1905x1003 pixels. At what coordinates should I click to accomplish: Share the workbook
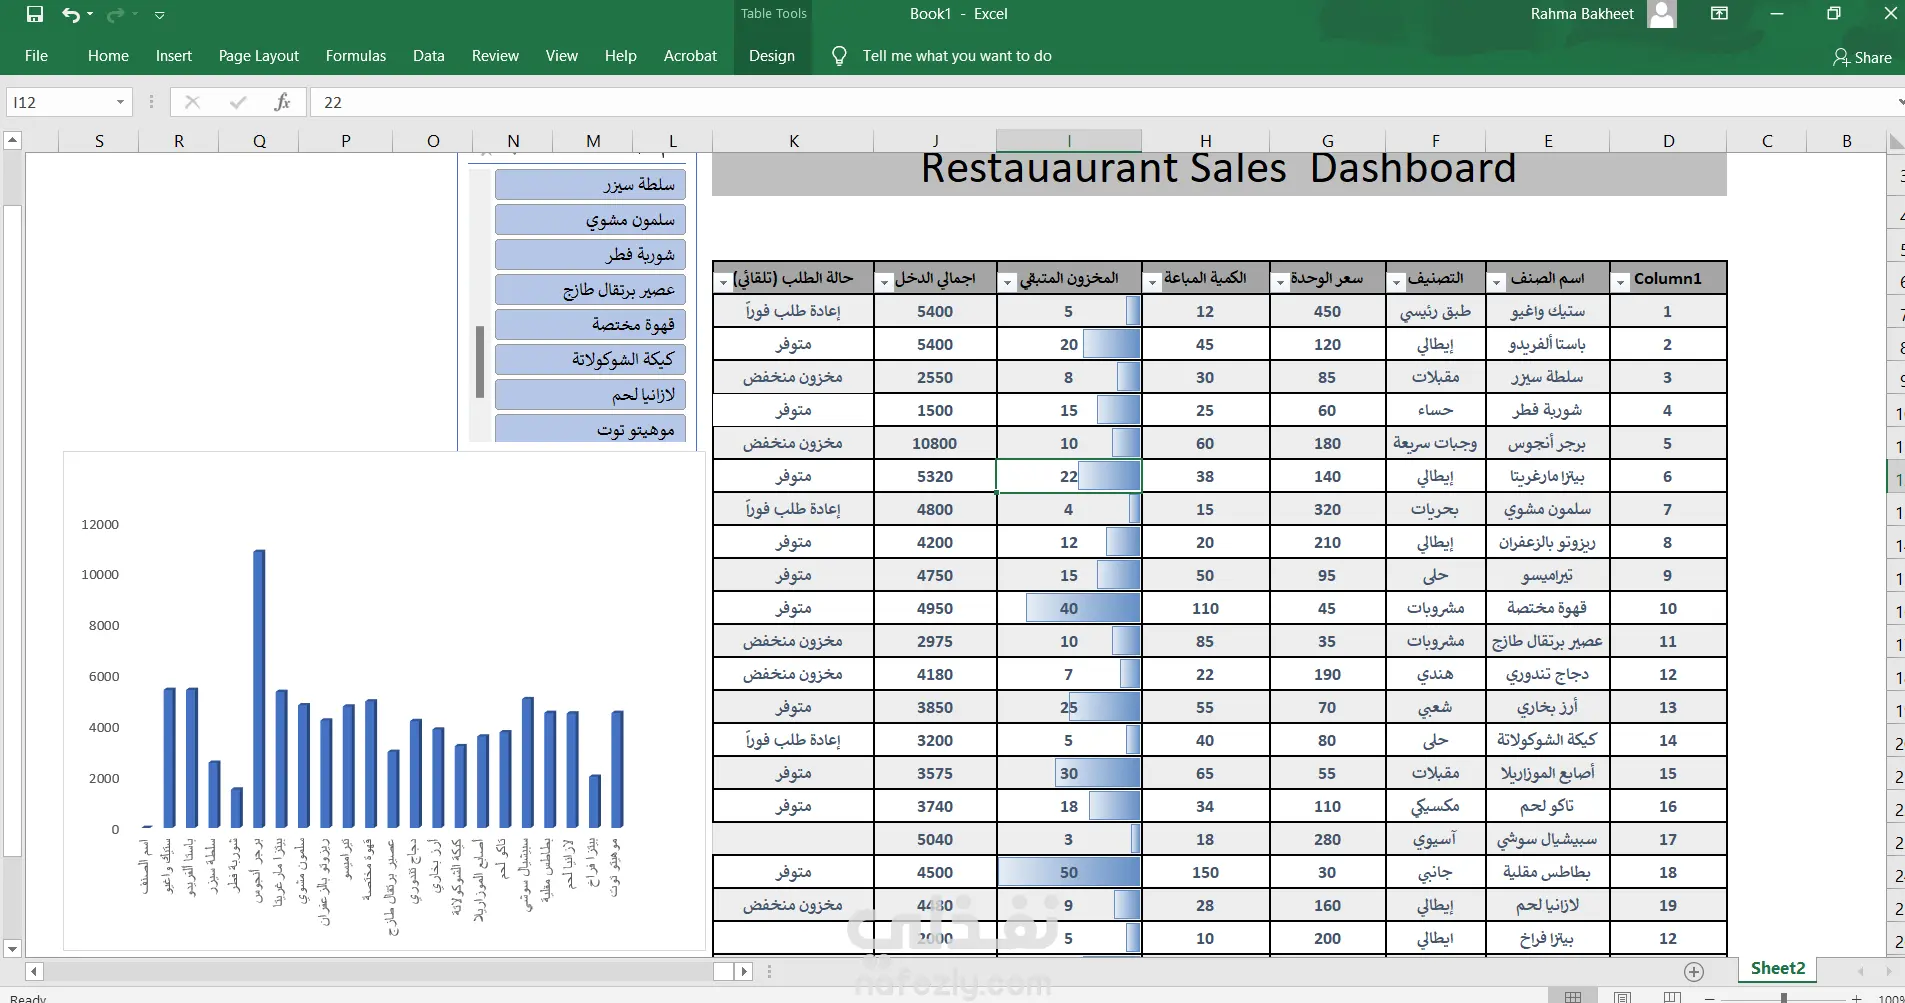tap(1862, 57)
